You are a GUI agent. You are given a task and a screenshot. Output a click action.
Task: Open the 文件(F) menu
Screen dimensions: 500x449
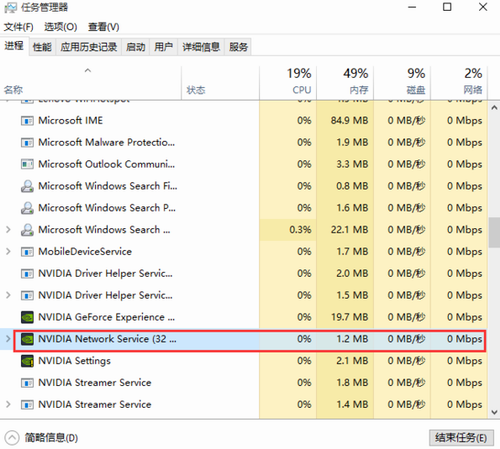[x=19, y=27]
